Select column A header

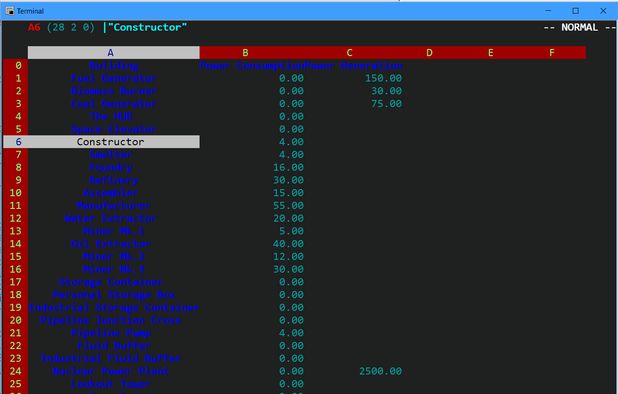click(x=114, y=52)
